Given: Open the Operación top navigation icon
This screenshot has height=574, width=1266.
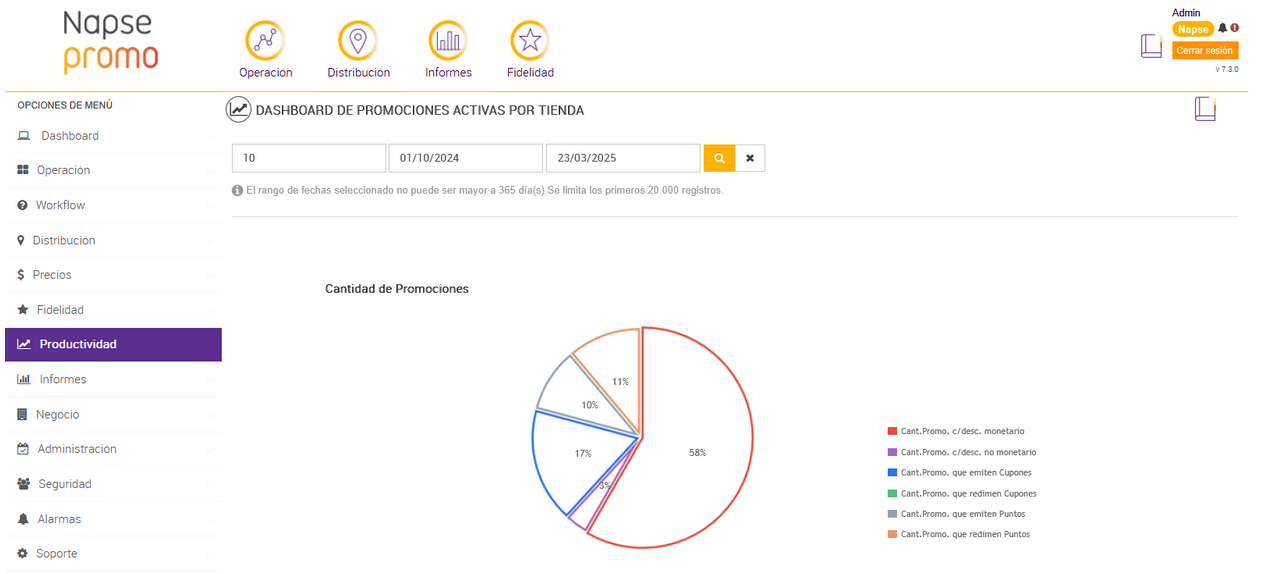Looking at the screenshot, I should point(265,41).
